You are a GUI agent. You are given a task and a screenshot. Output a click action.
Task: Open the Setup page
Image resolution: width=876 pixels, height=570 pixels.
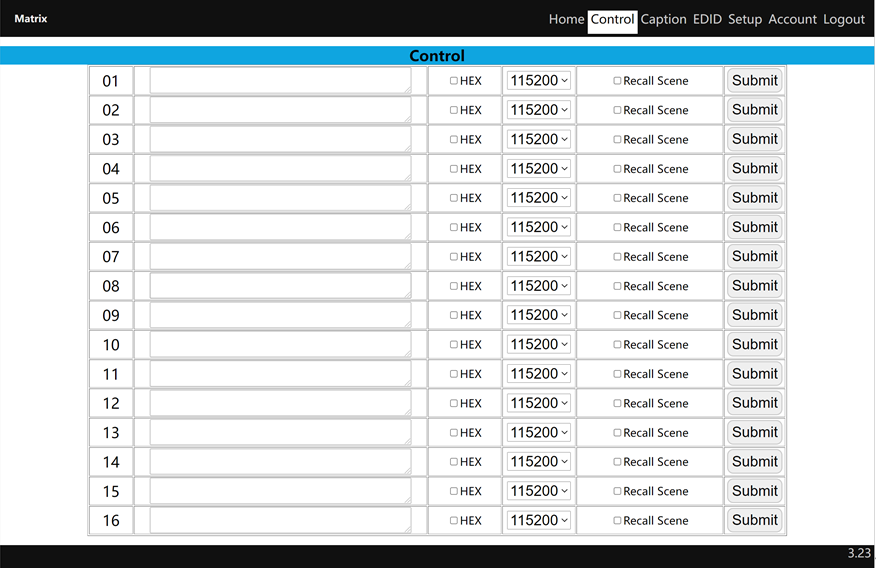(745, 20)
